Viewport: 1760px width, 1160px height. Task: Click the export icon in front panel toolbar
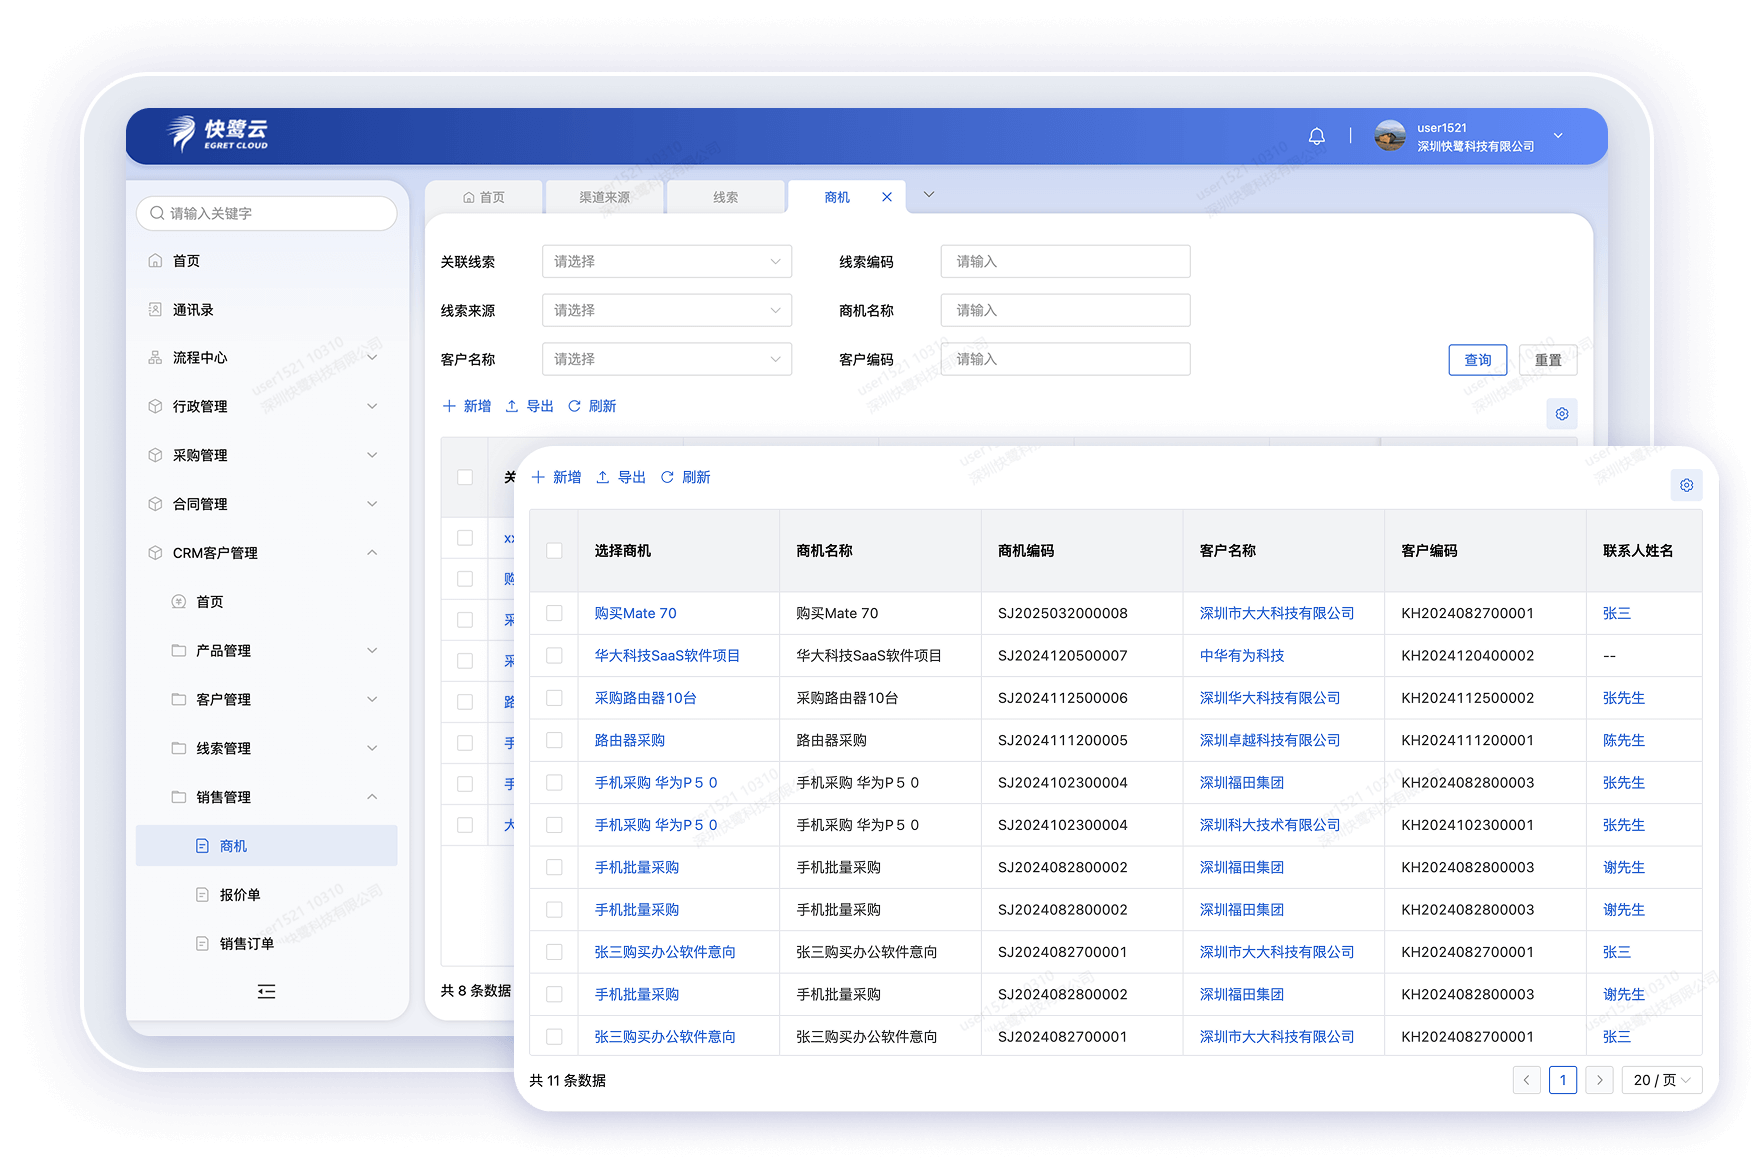(x=603, y=478)
